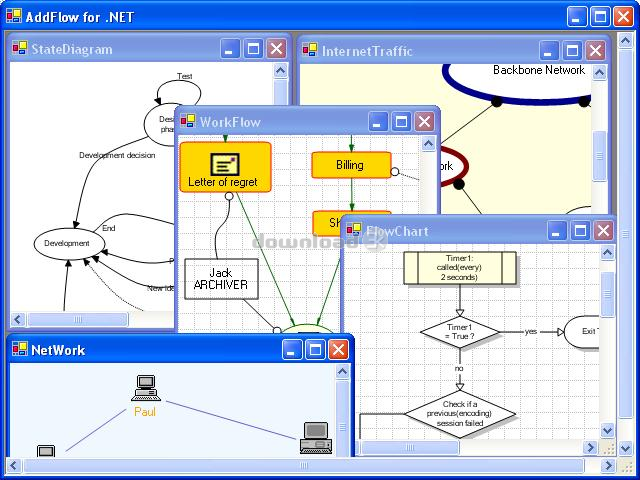Click FlowChart scroll up arrow
This screenshot has width=640, height=480.
(607, 253)
